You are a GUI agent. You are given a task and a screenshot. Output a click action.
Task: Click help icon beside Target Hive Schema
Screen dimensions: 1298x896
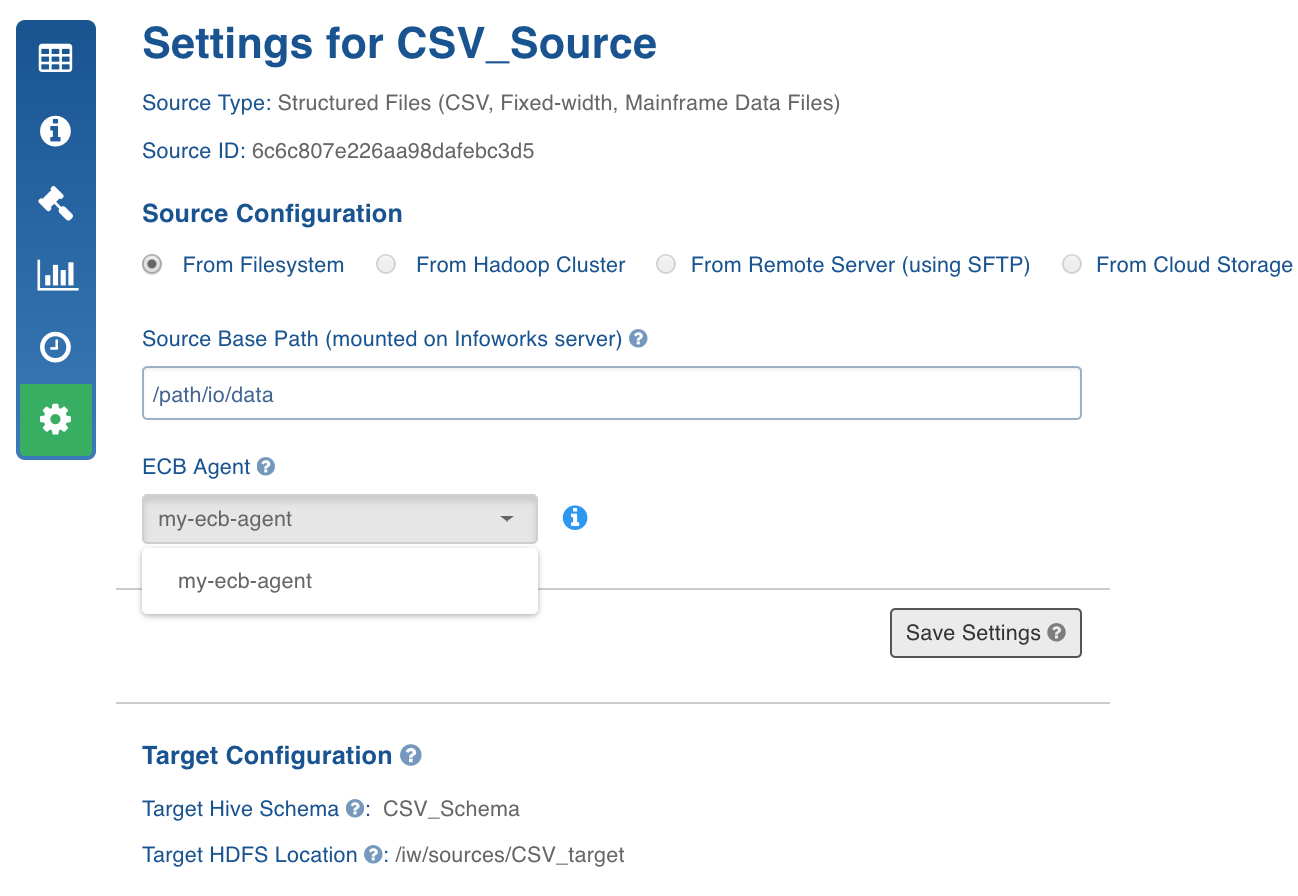click(x=354, y=808)
